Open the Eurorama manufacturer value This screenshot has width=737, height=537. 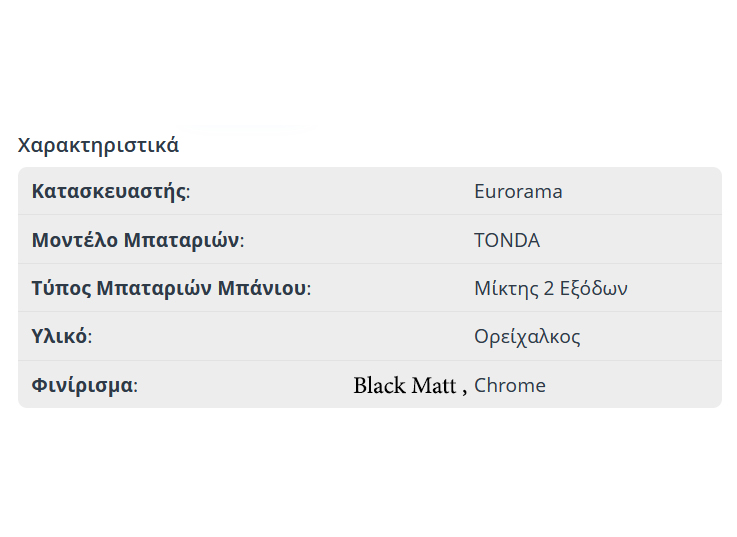click(x=518, y=191)
